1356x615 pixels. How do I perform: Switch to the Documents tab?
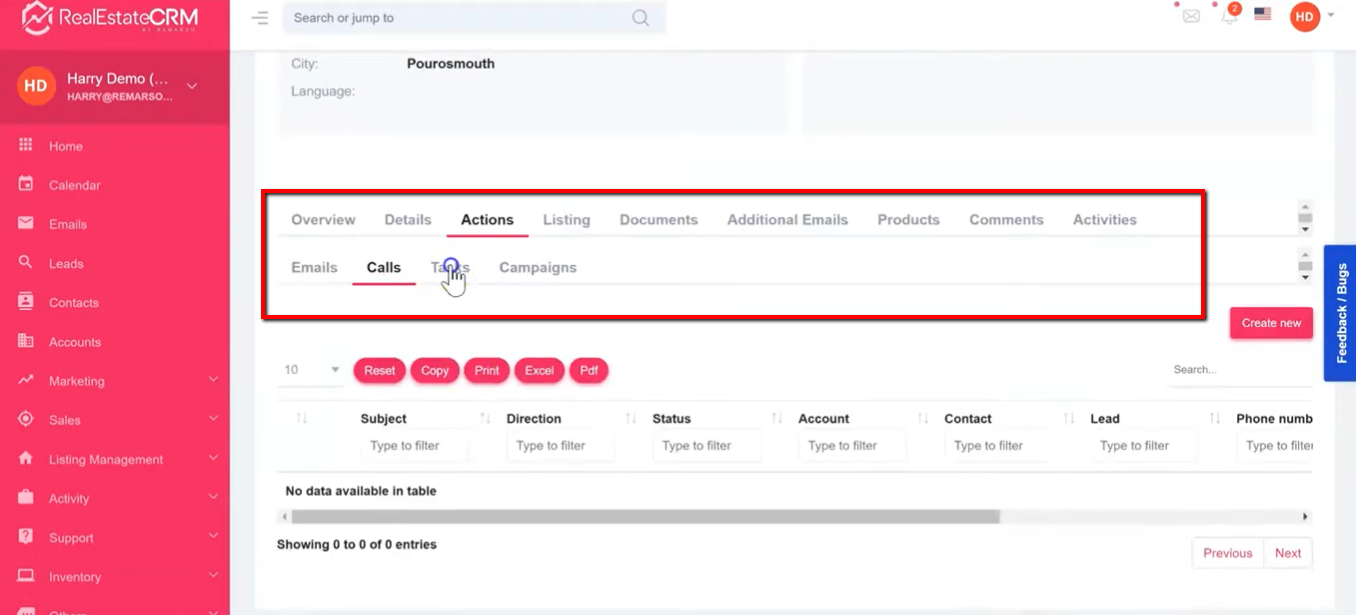coord(658,220)
